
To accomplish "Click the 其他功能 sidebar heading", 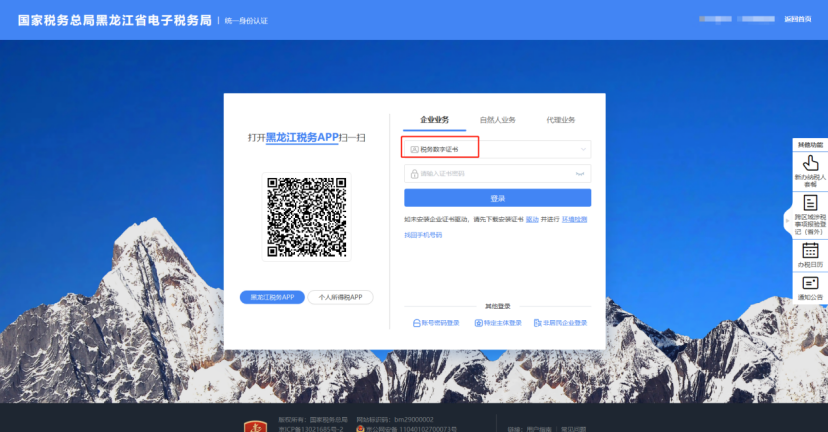I will 810,145.
